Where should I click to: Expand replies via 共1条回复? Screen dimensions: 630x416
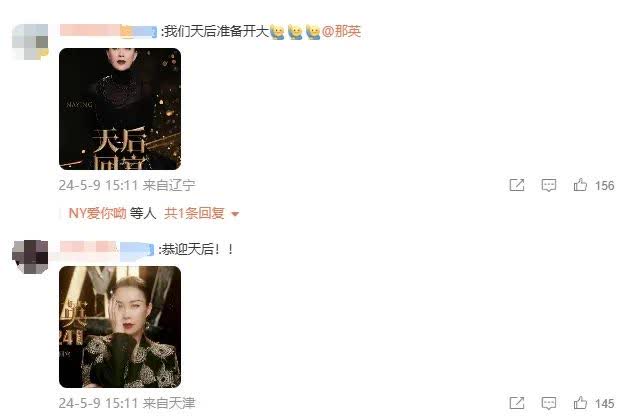(194, 213)
